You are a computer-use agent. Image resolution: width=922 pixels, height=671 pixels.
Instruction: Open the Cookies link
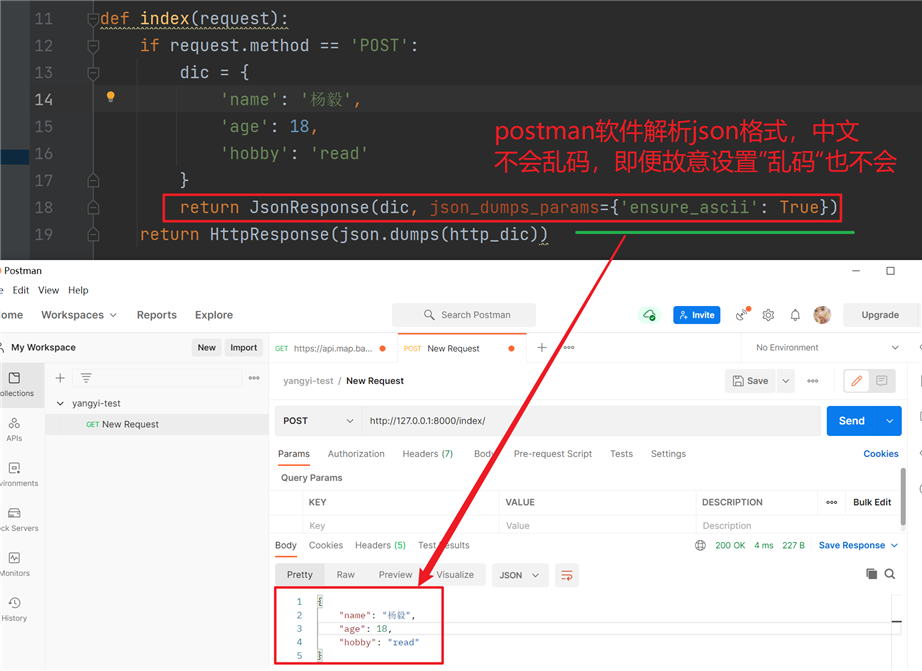pyautogui.click(x=880, y=454)
